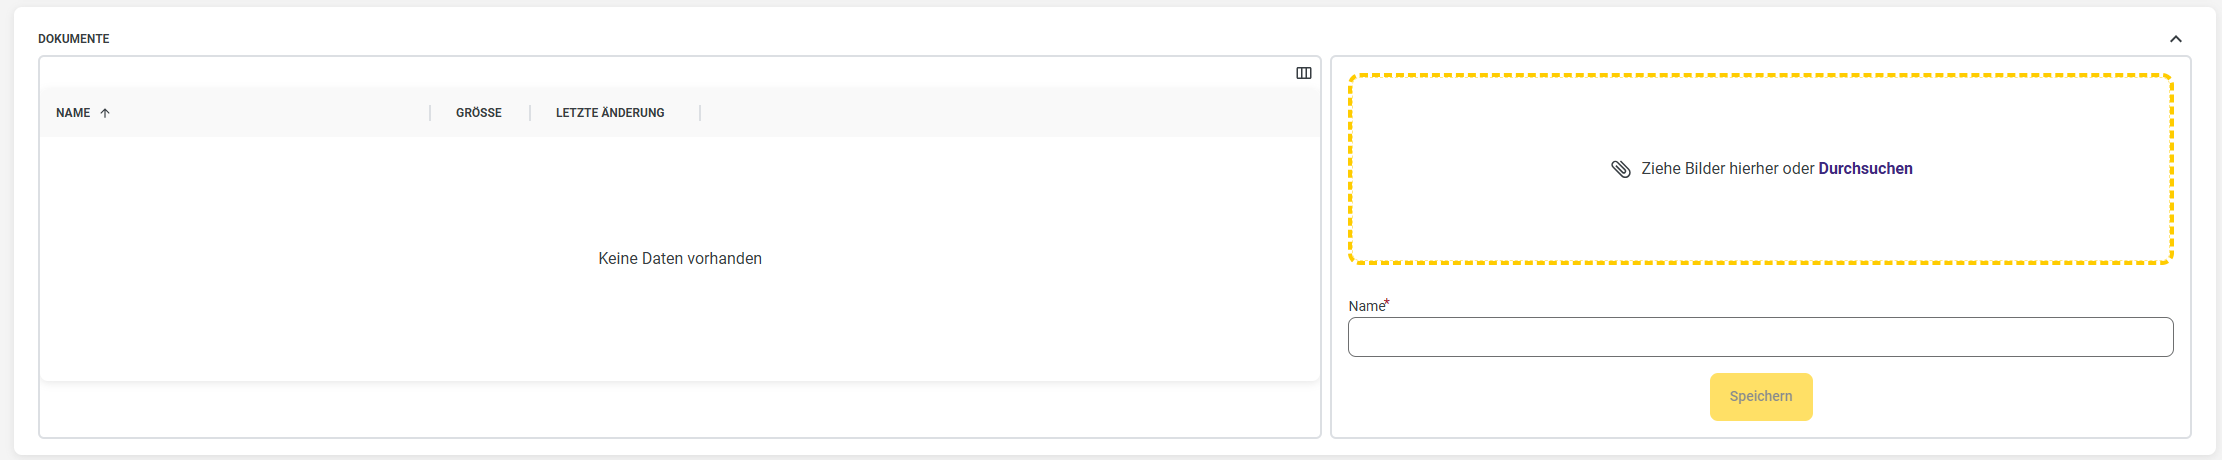Click the paperclip attachment icon
Viewport: 2222px width, 460px height.
(1621, 169)
